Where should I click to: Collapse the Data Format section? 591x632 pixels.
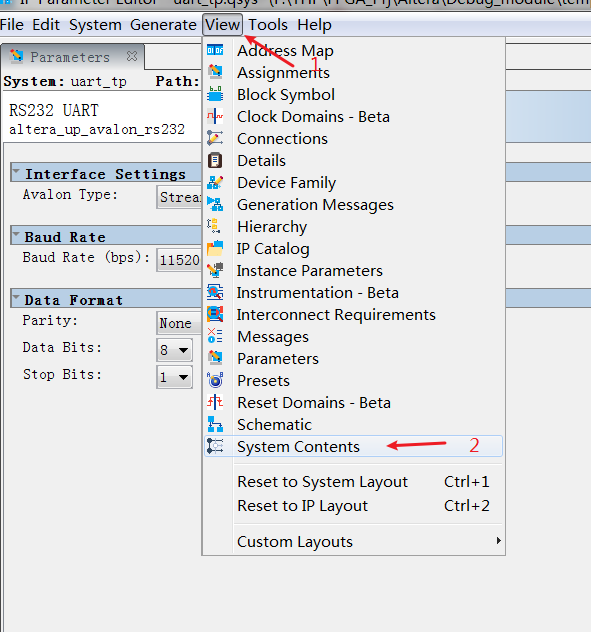tap(16, 298)
